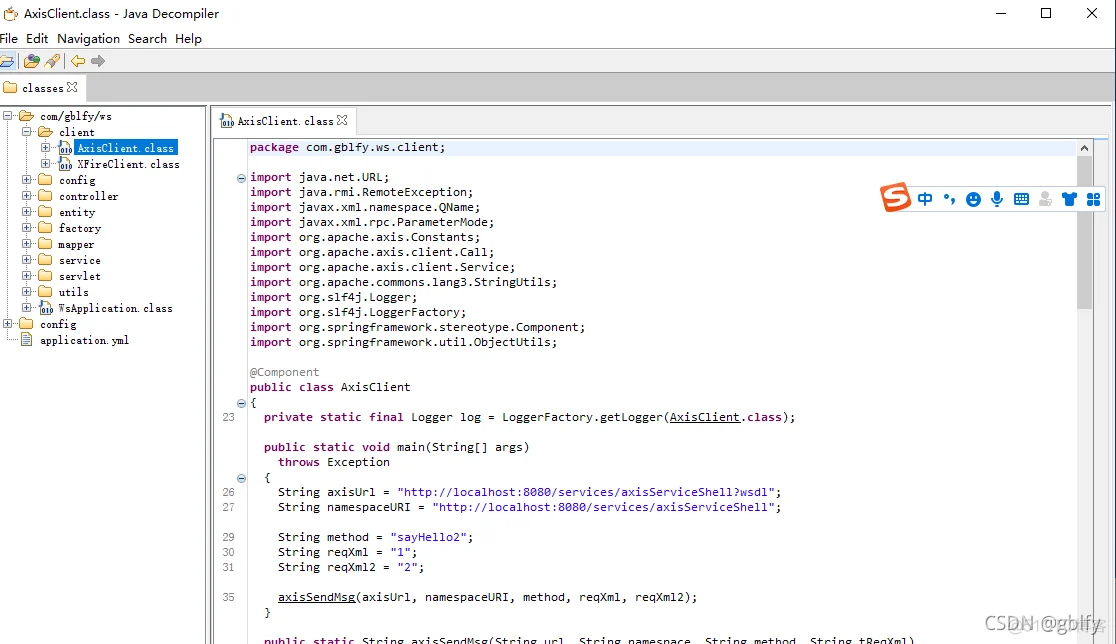
Task: Expand the AxisClient.class tree node
Action: pyautogui.click(x=46, y=148)
